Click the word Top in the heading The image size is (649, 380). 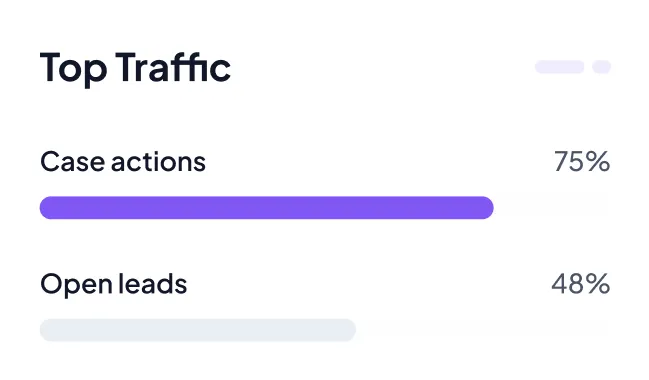pos(73,70)
